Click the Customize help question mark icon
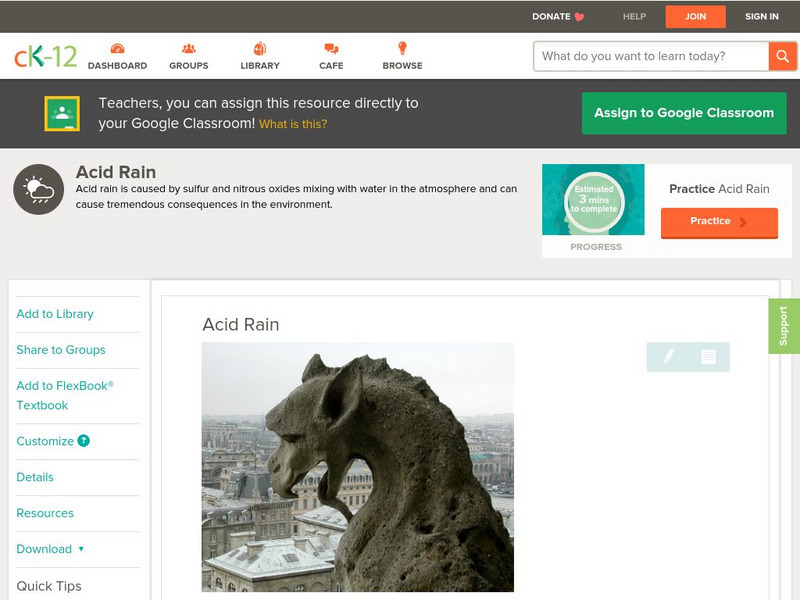Screen dimensions: 800x600 [x=84, y=441]
